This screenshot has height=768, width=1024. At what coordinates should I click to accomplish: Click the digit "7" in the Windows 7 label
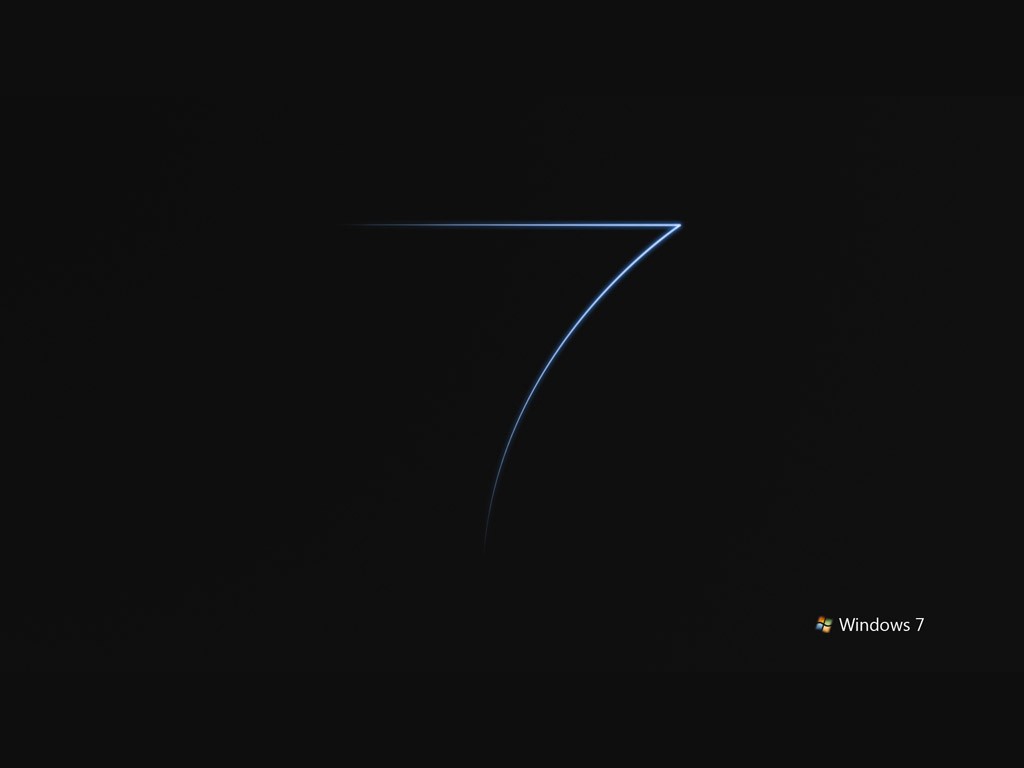(919, 625)
